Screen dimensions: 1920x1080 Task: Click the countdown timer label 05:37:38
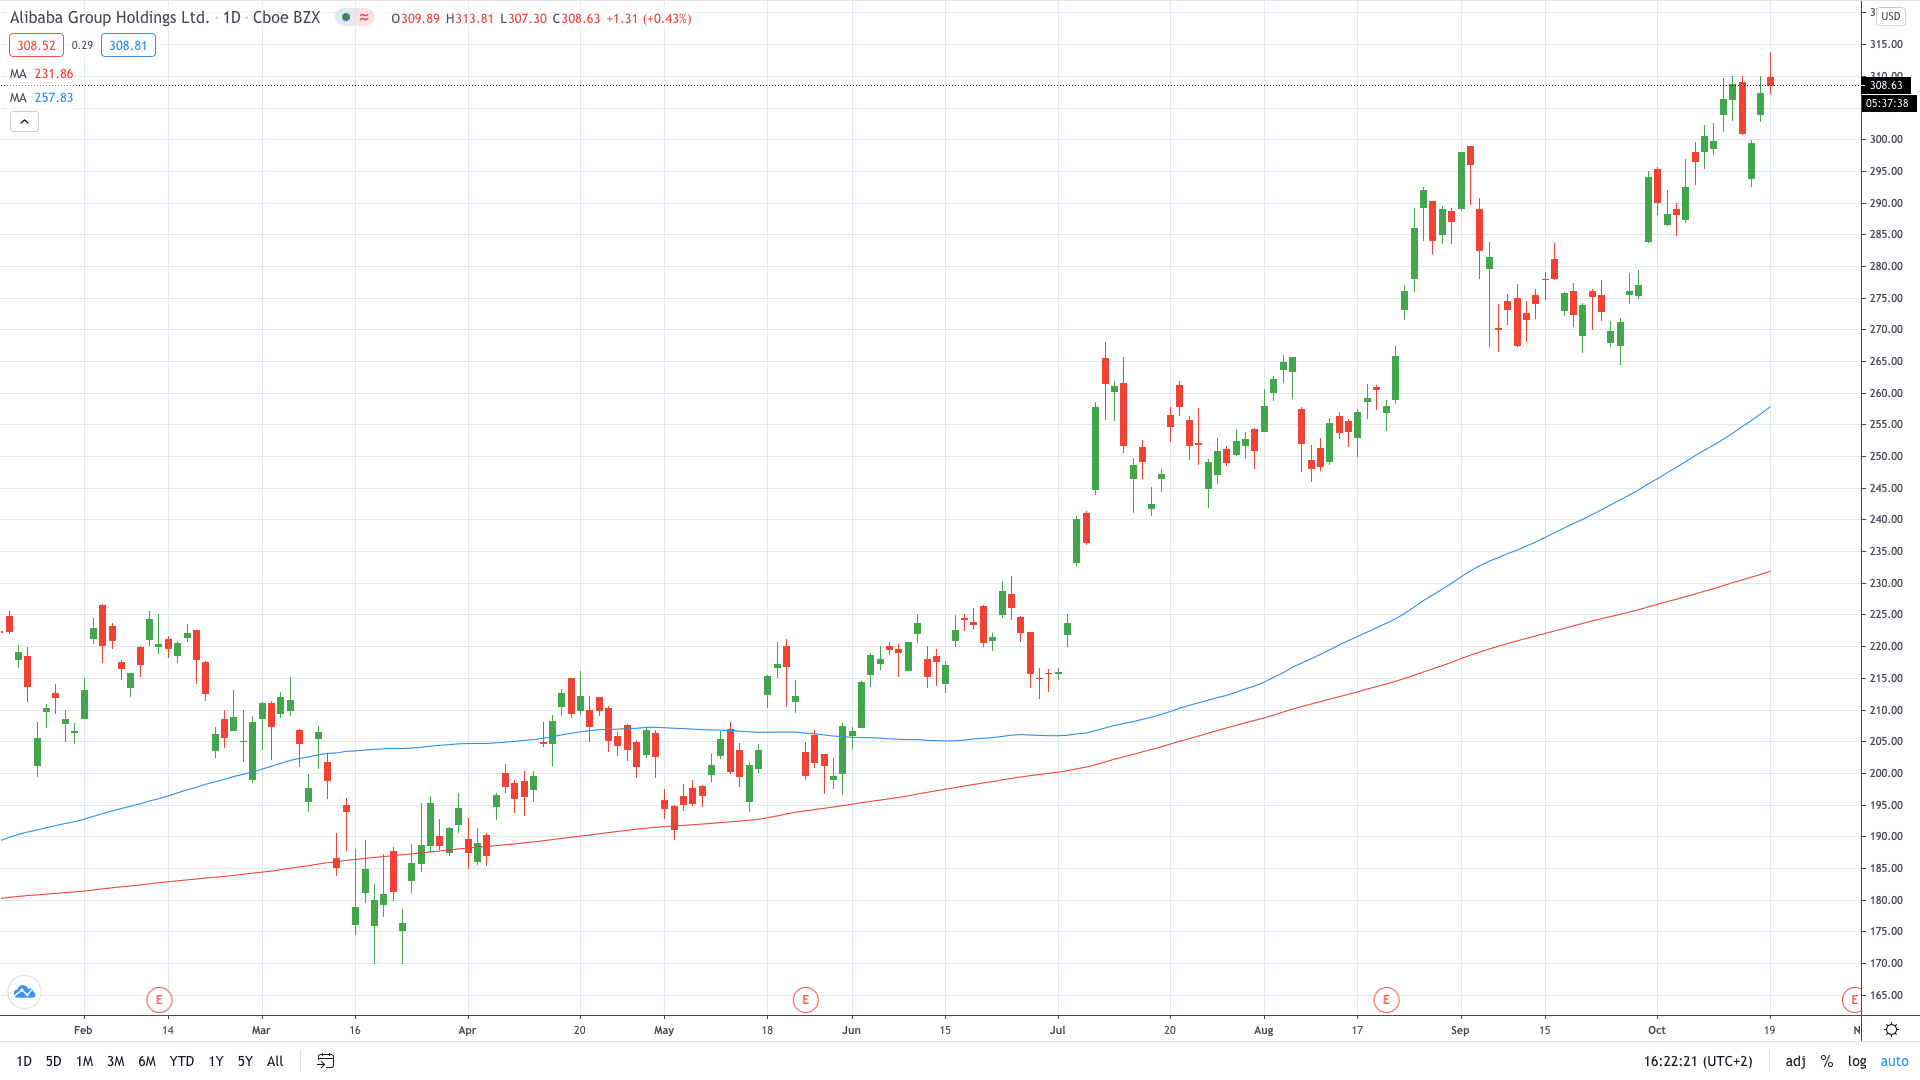click(1888, 103)
